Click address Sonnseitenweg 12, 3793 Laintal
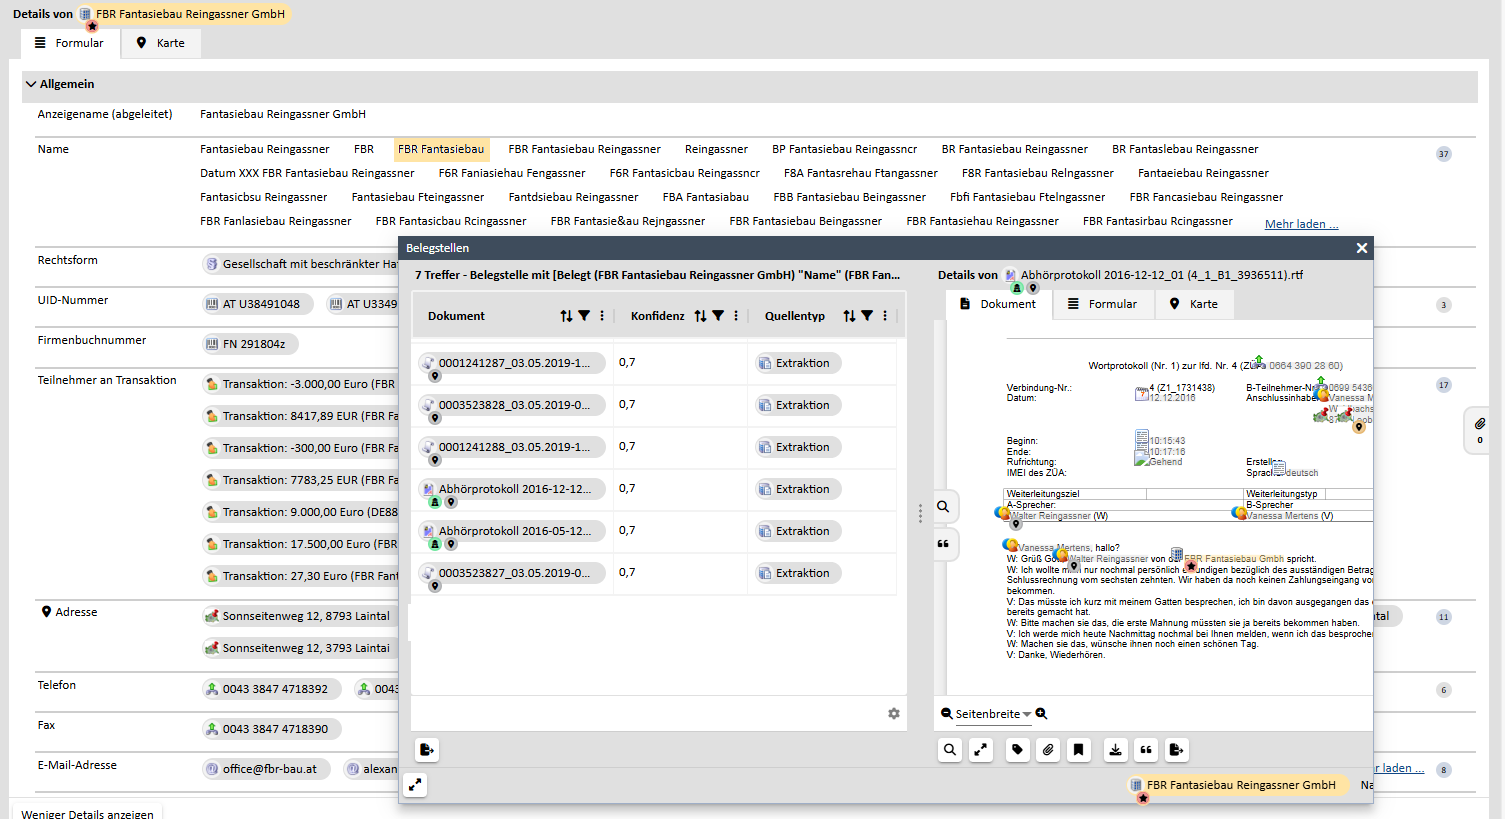 point(300,648)
